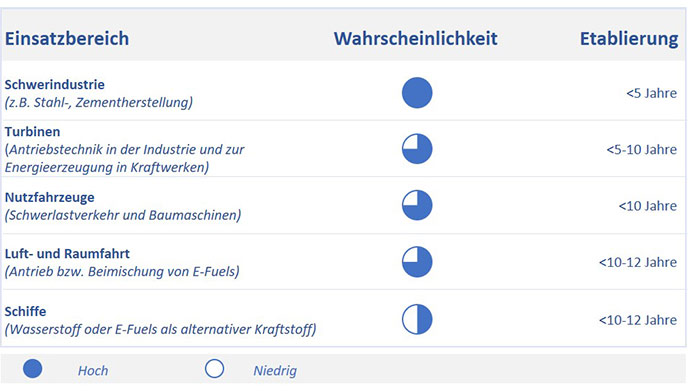Screen dimensions: 700x391
Task: Click the <5-10 Jahre value
Action: [642, 150]
